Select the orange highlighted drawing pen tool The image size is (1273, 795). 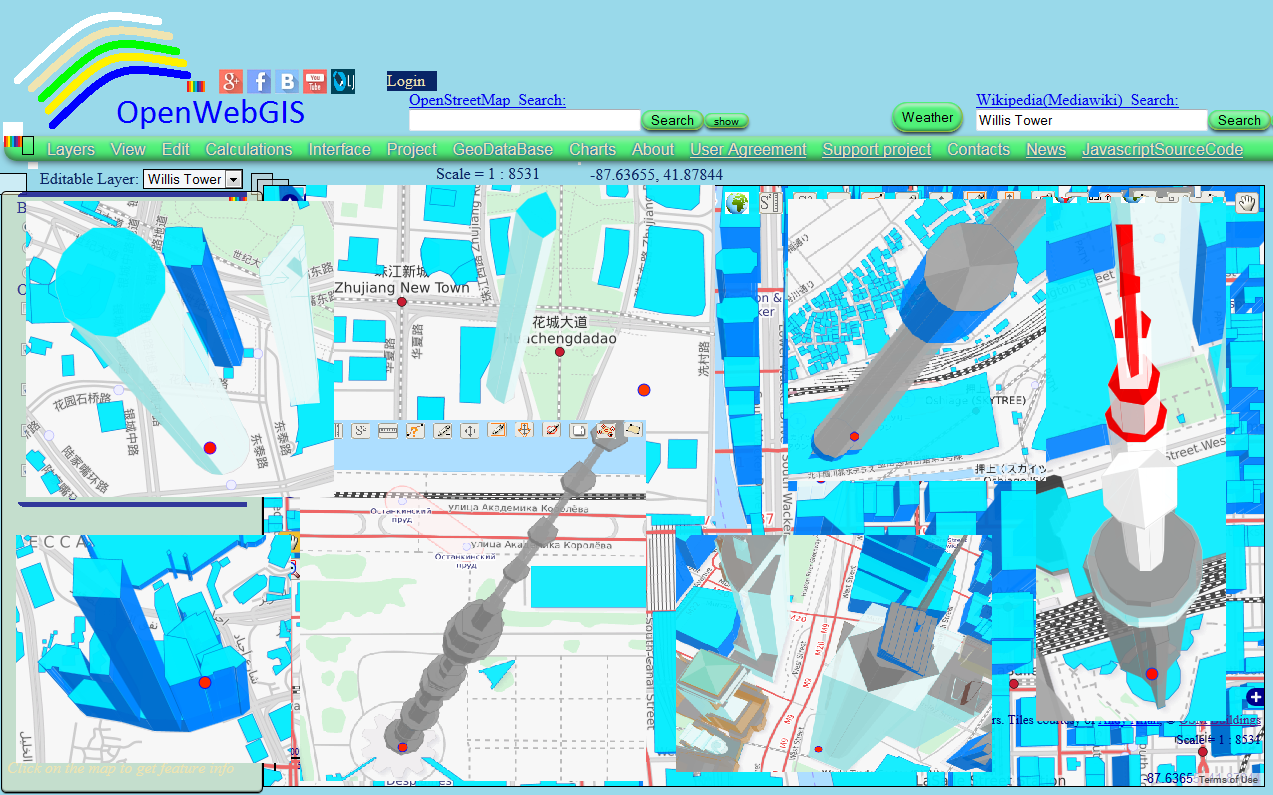click(497, 431)
